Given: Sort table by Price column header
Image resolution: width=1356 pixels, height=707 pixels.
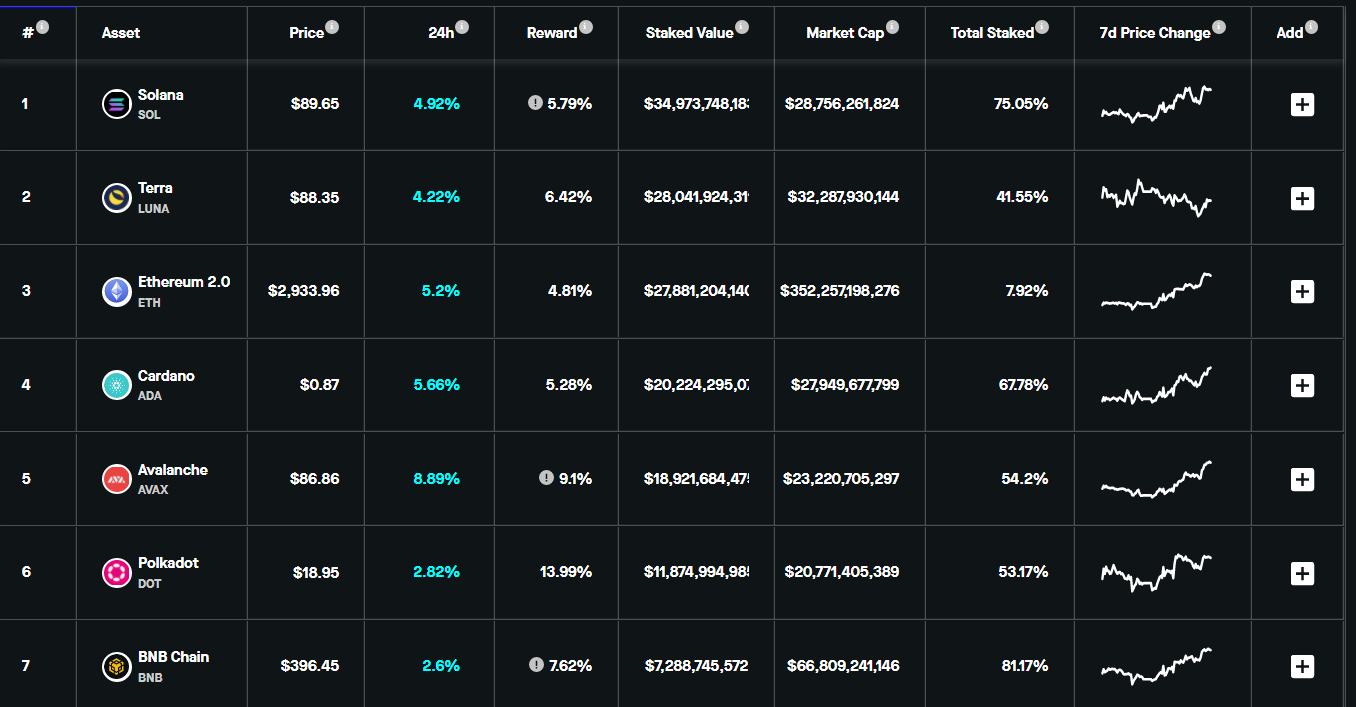Looking at the screenshot, I should tap(307, 33).
